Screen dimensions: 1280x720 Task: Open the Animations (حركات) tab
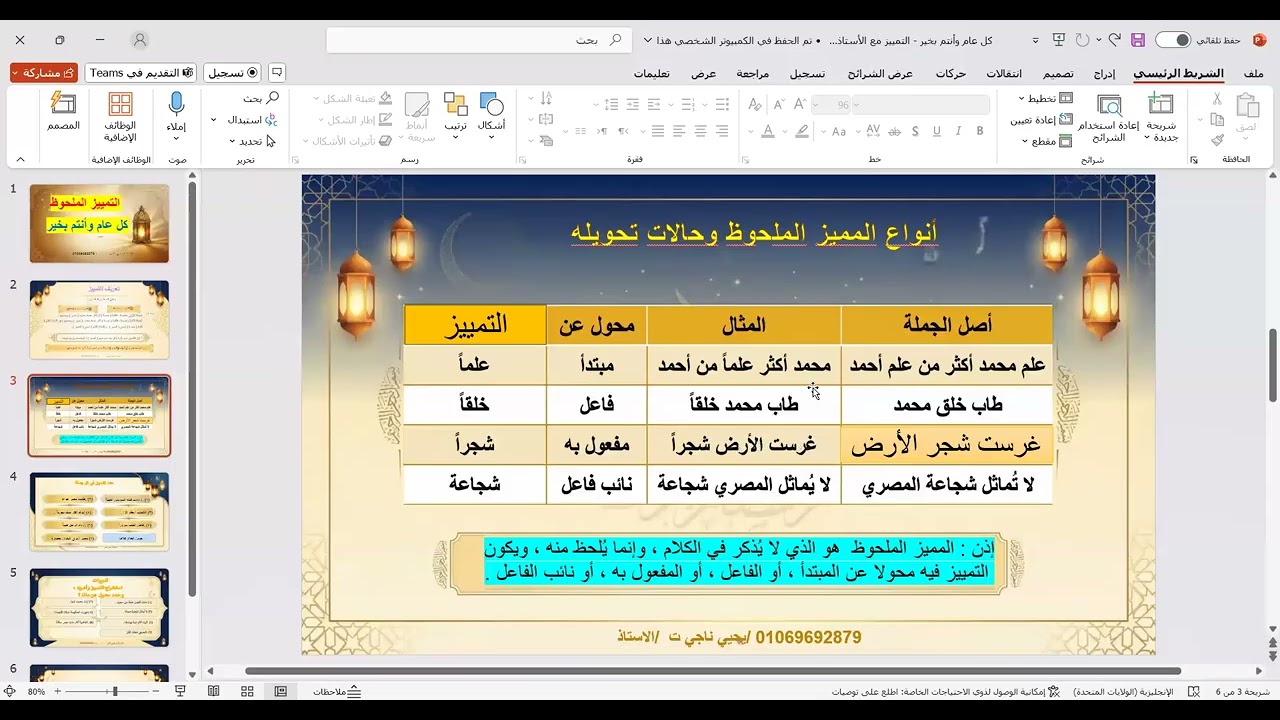coord(950,73)
